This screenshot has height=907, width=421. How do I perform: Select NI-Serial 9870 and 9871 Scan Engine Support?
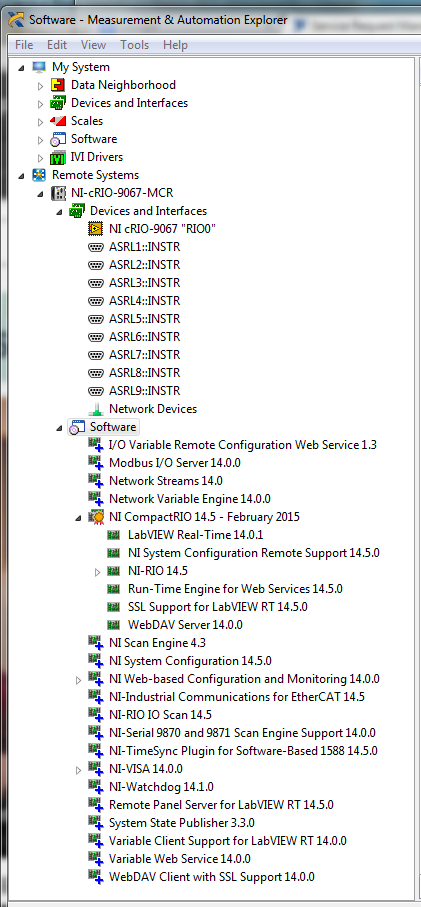point(242,733)
